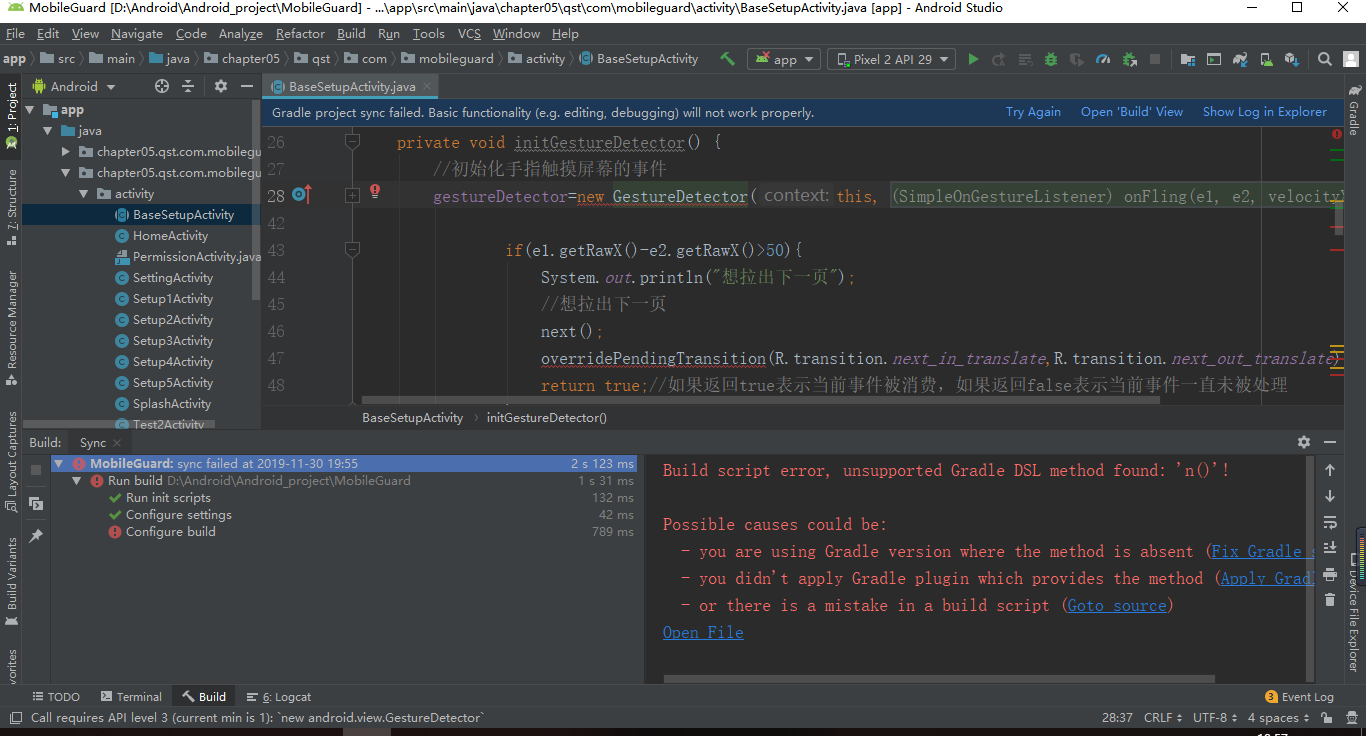The image size is (1366, 736).
Task: Open Search Everywhere magnifier icon
Action: click(1322, 58)
